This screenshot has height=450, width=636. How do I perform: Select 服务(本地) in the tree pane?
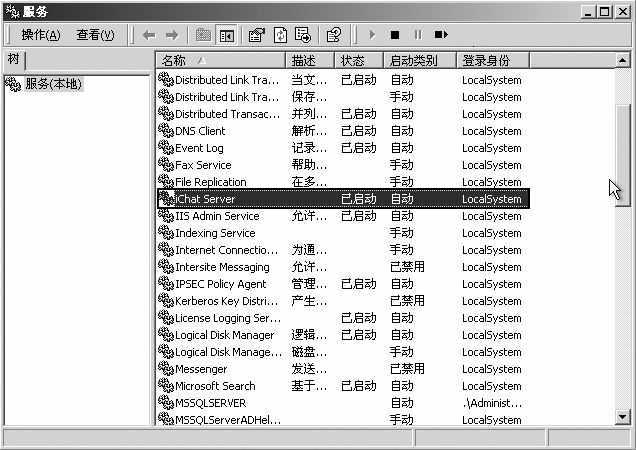[x=53, y=84]
